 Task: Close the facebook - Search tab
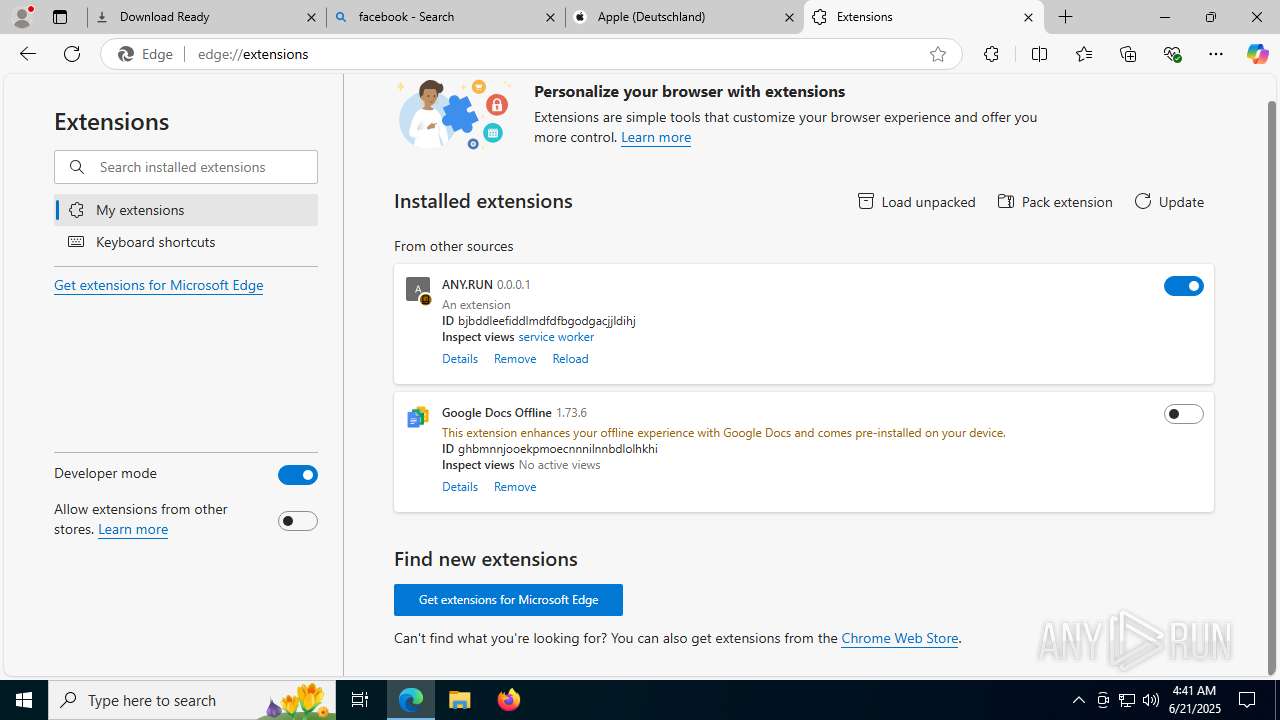click(x=550, y=17)
